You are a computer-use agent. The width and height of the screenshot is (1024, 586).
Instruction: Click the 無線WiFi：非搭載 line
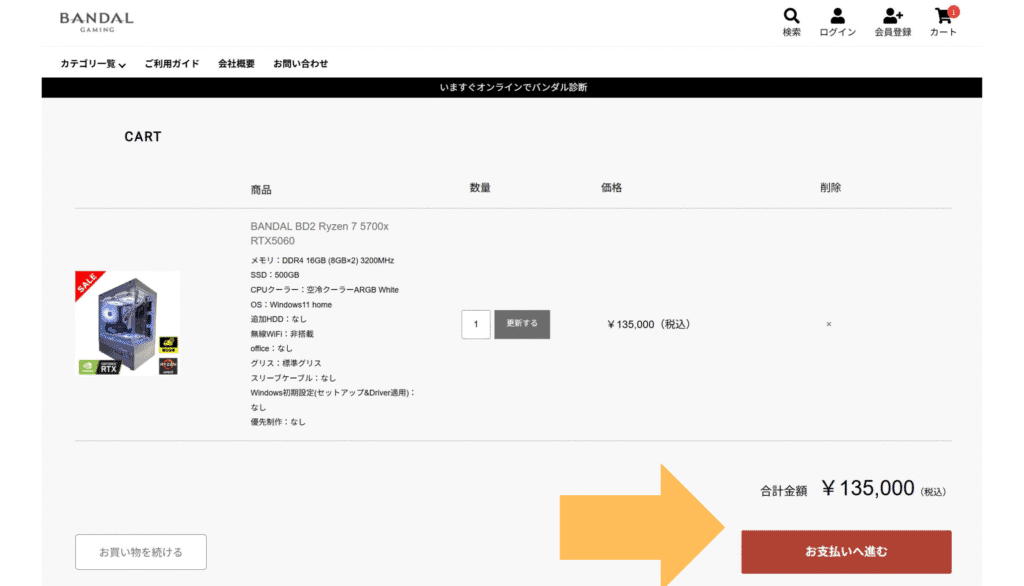coord(282,334)
